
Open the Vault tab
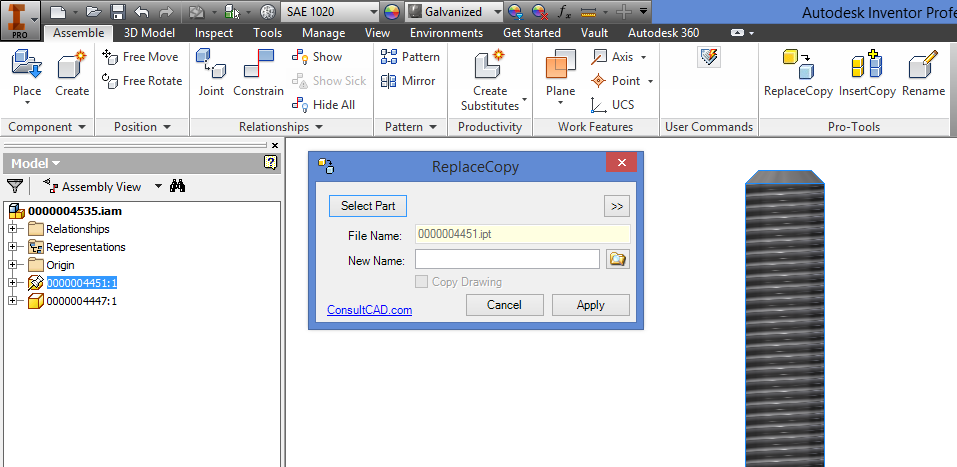pos(594,33)
